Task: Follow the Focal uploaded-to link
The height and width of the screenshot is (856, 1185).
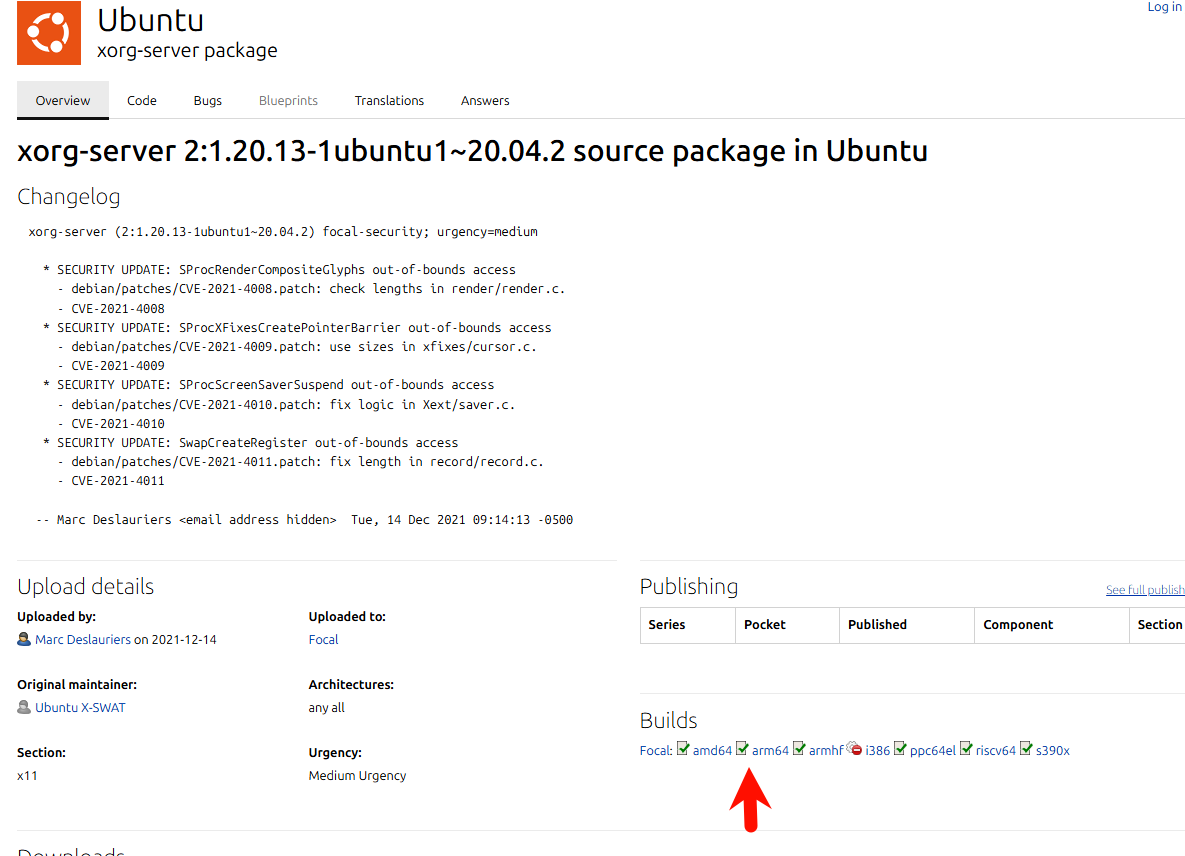Action: pyautogui.click(x=323, y=639)
